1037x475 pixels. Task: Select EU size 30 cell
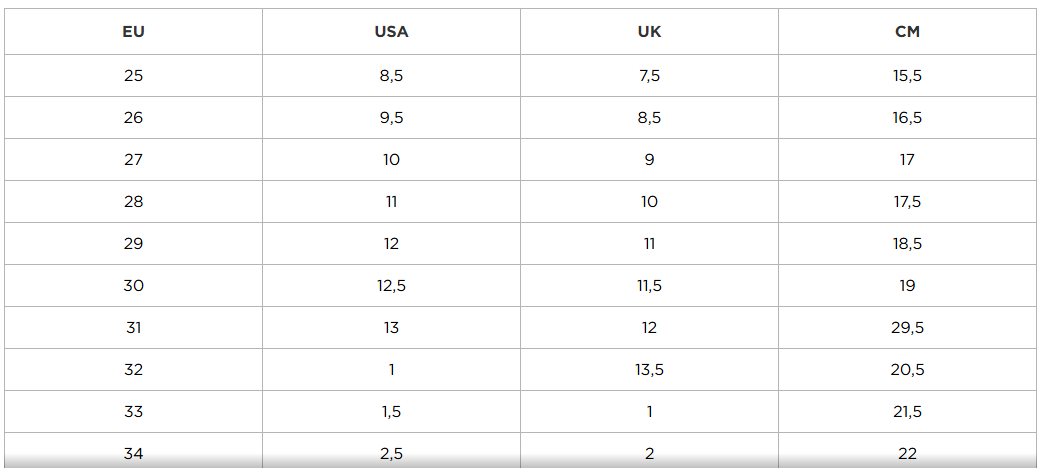pyautogui.click(x=133, y=286)
